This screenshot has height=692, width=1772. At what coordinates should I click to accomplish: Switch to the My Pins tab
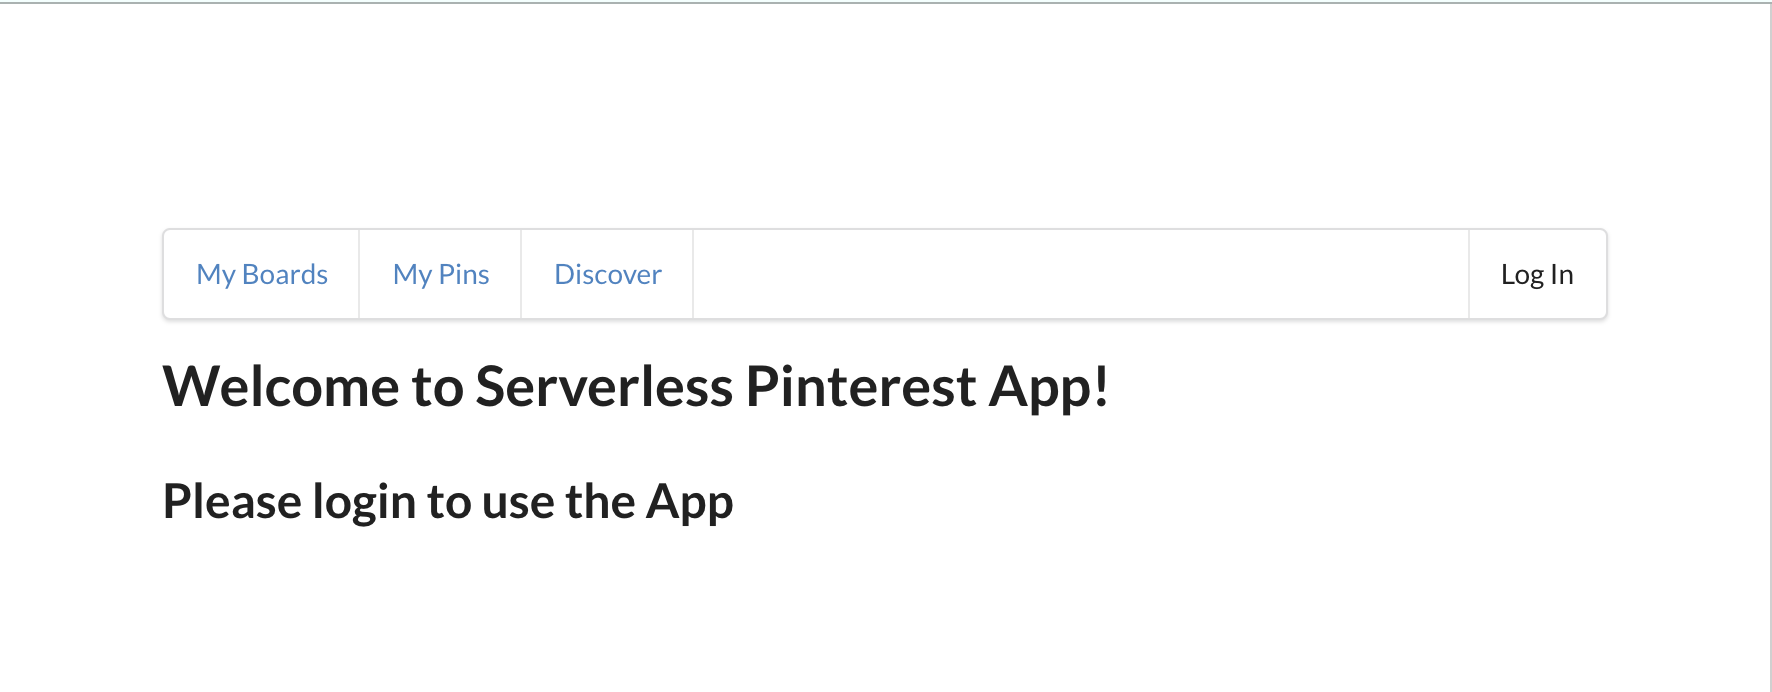441,274
